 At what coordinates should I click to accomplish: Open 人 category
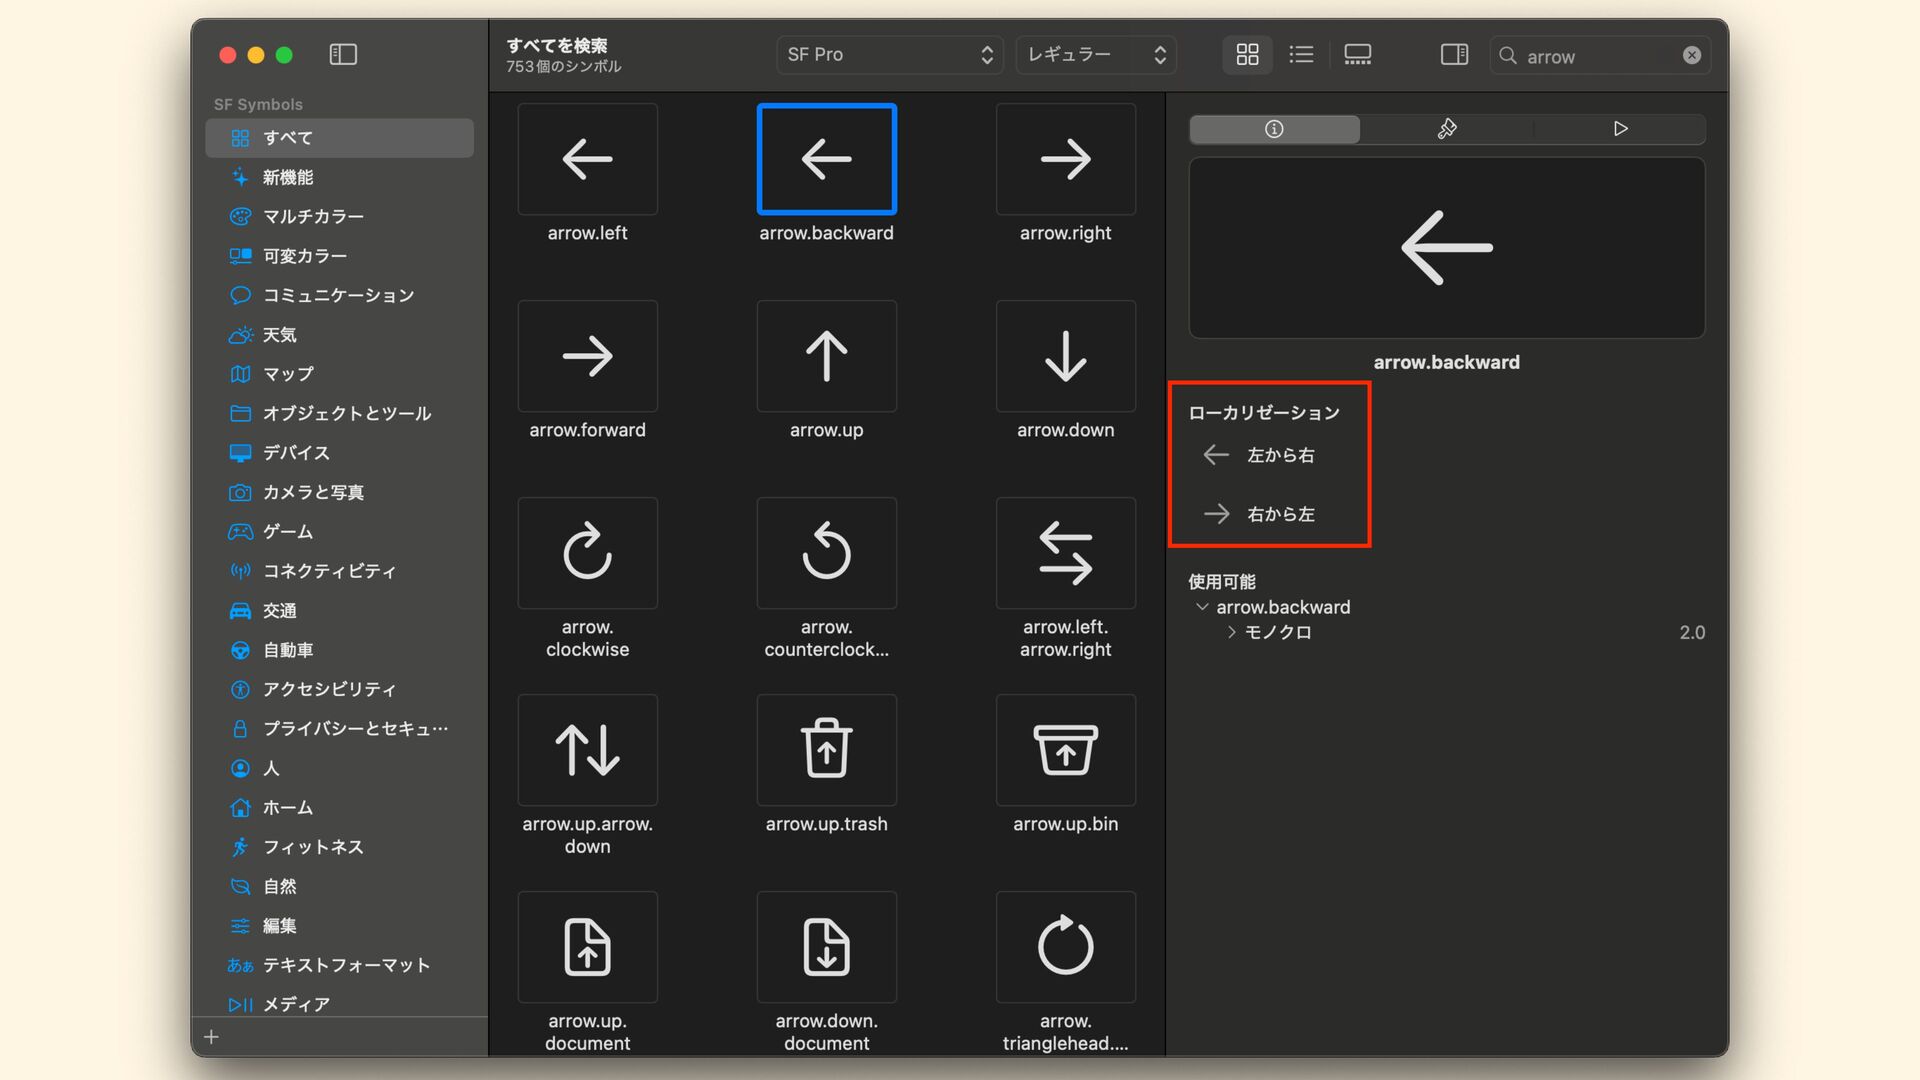click(339, 768)
